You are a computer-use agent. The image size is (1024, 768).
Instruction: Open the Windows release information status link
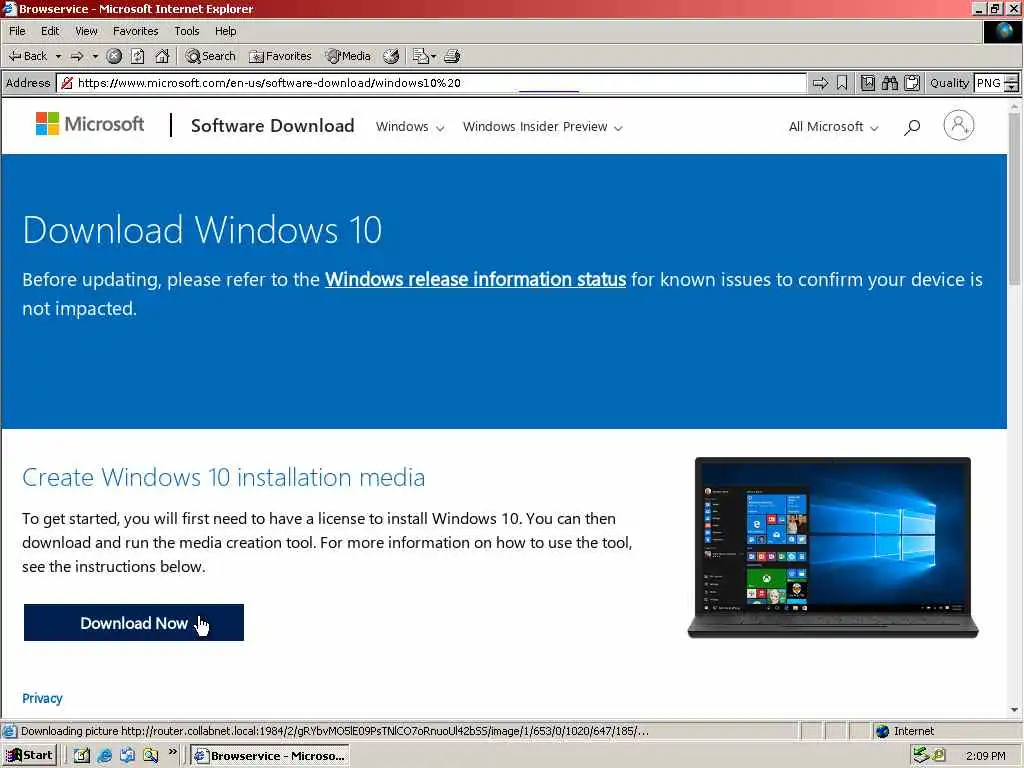click(475, 280)
